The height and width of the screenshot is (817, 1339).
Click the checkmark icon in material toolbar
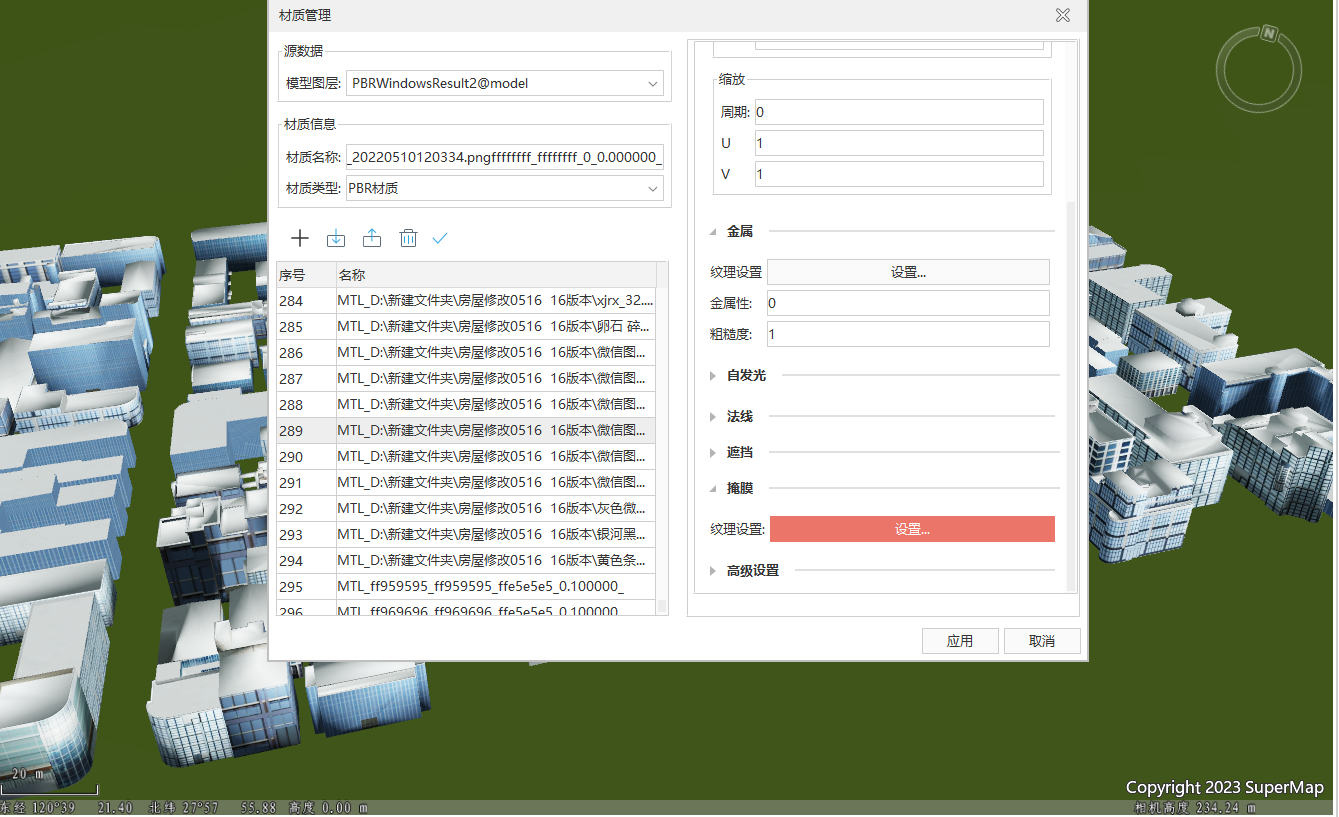(440, 238)
